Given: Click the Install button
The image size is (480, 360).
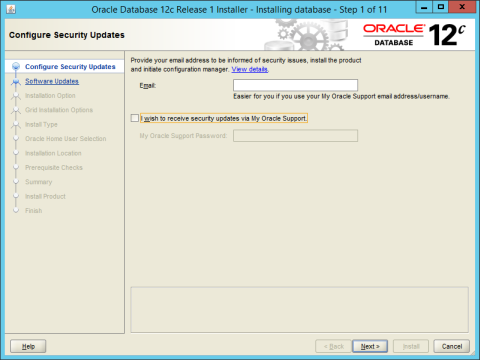Looking at the screenshot, I should tap(411, 346).
